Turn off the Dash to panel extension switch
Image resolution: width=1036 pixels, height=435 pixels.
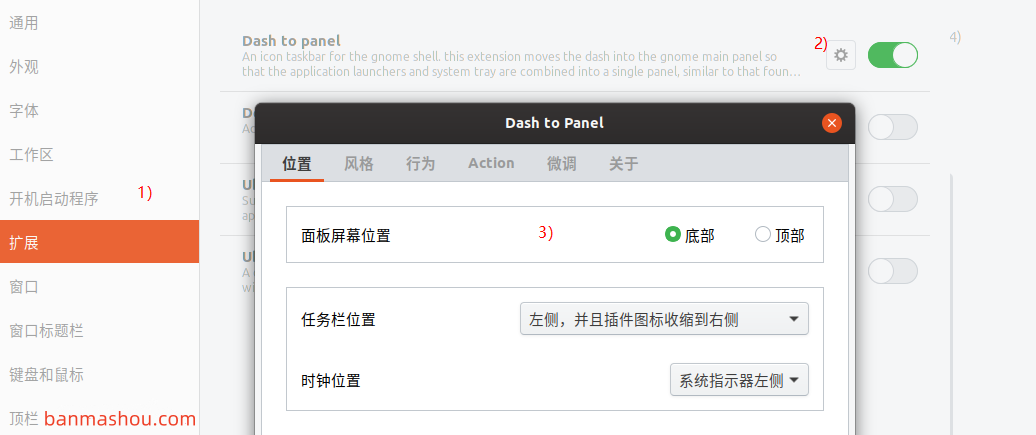pyautogui.click(x=893, y=56)
